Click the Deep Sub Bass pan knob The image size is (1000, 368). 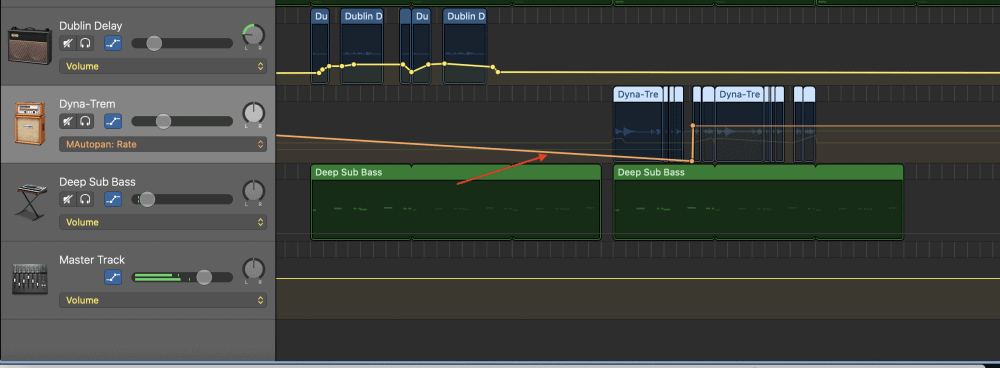[254, 191]
